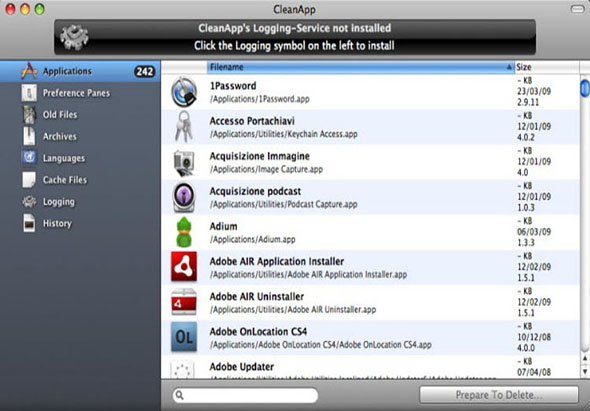Click the Archives document icon

29,136
